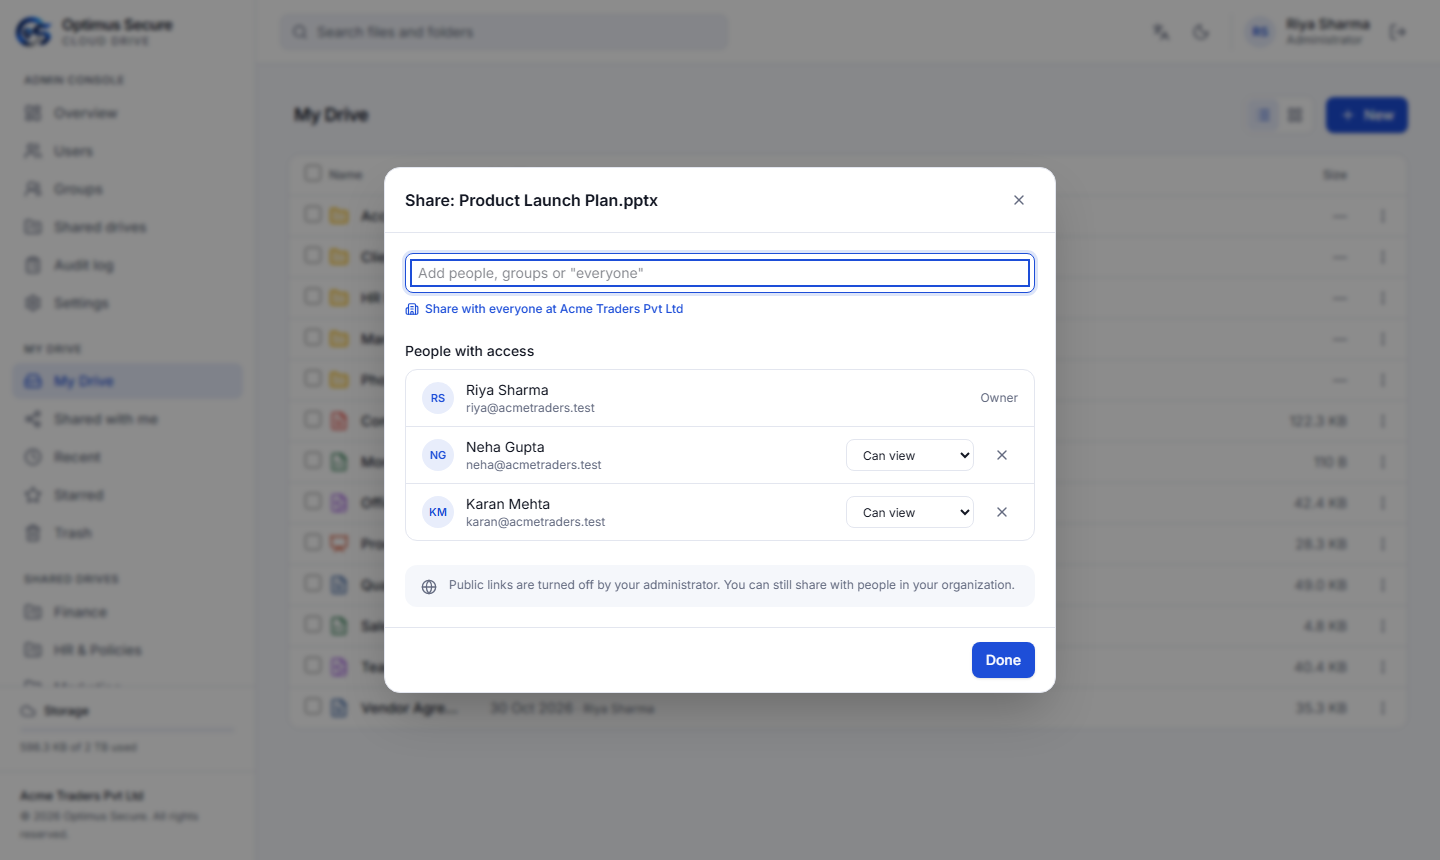This screenshot has width=1440, height=860.
Task: Open Shared with me in the sidebar
Action: pos(127,419)
